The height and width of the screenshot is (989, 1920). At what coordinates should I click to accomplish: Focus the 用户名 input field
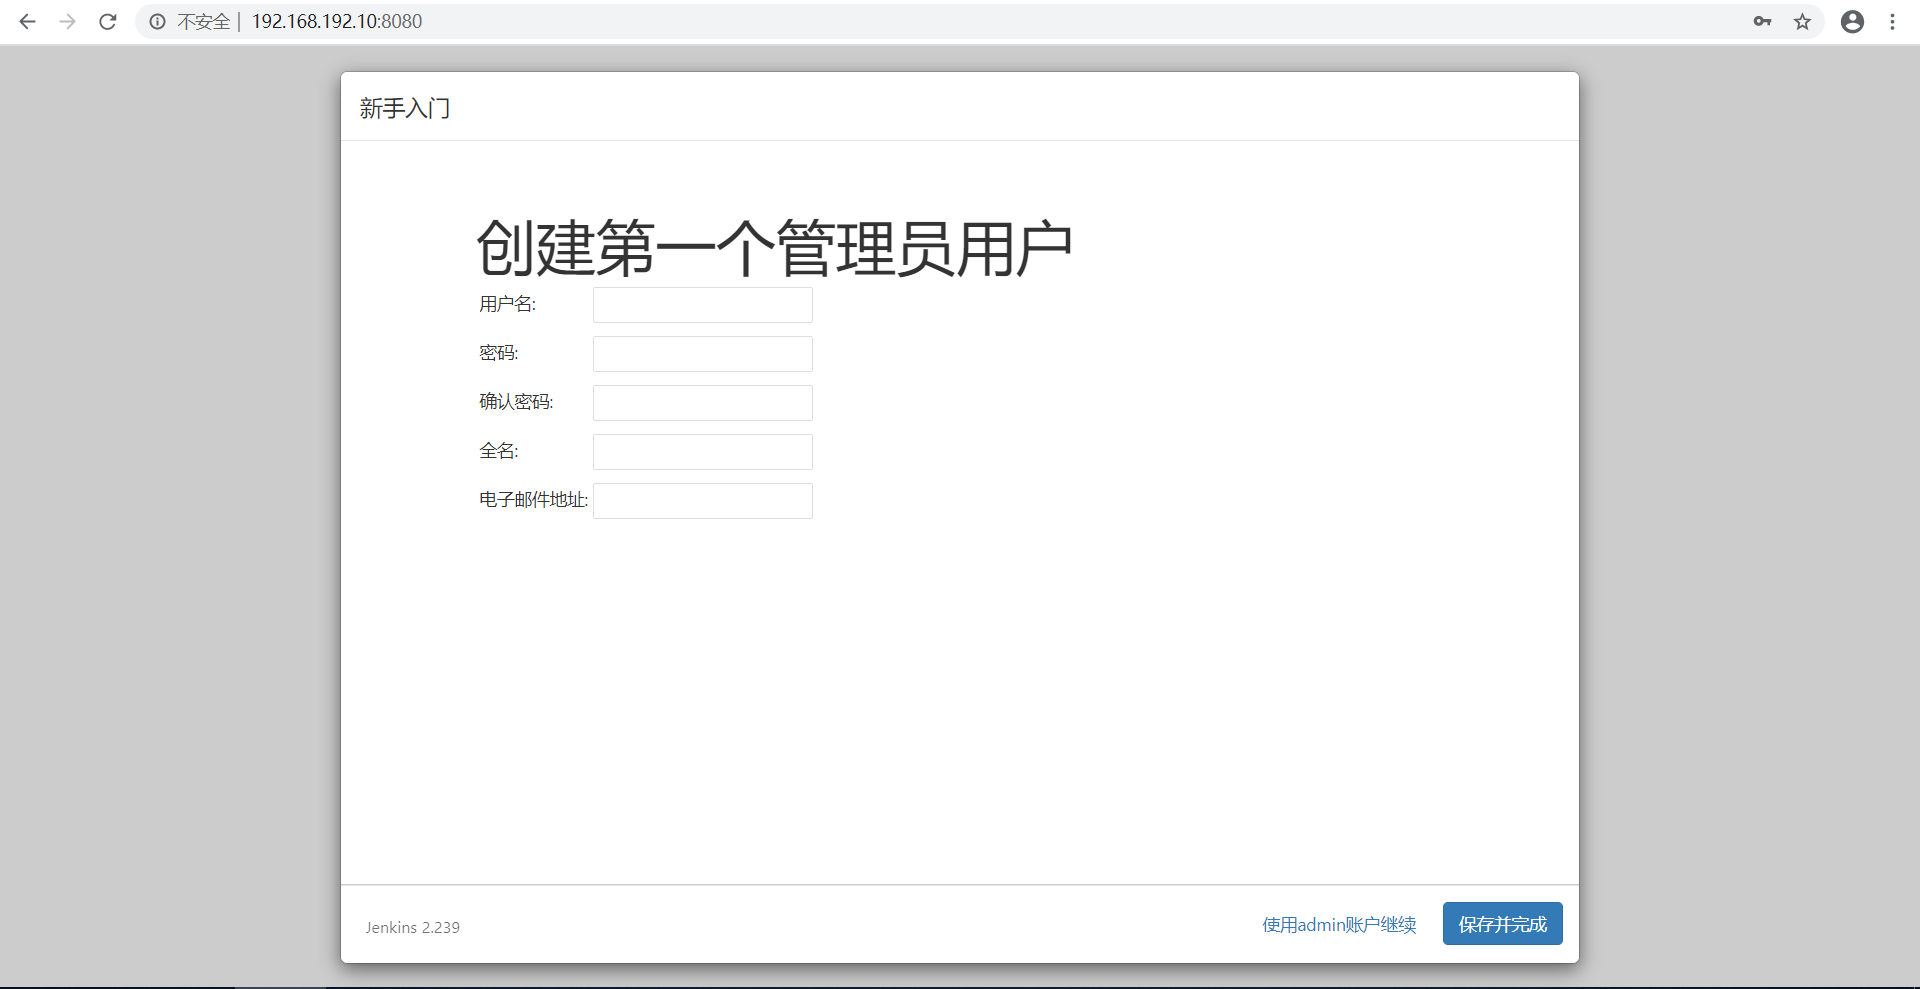coord(702,305)
